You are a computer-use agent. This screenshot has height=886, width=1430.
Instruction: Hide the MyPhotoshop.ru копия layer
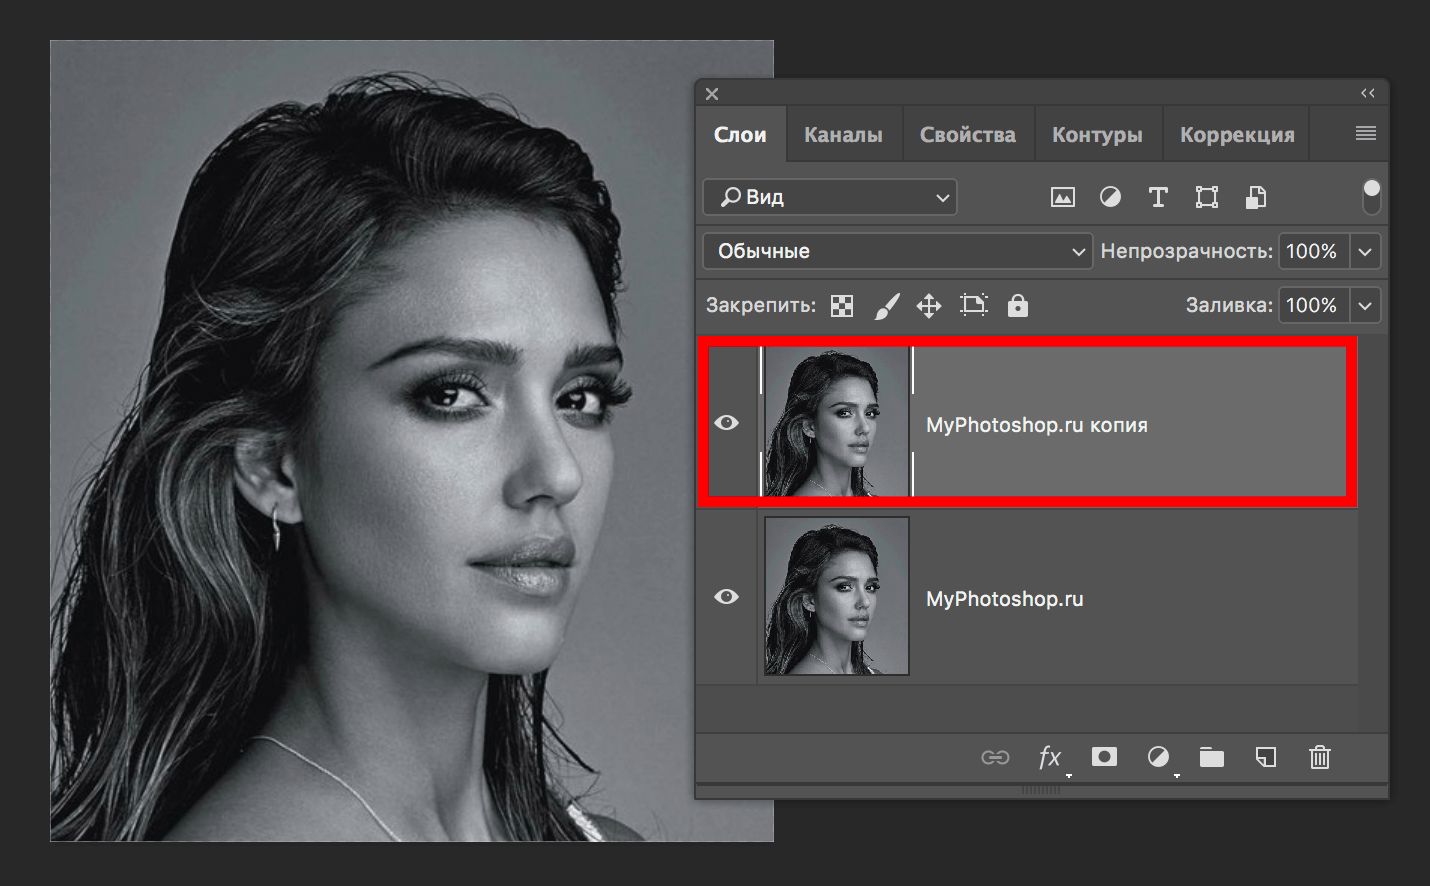point(727,423)
